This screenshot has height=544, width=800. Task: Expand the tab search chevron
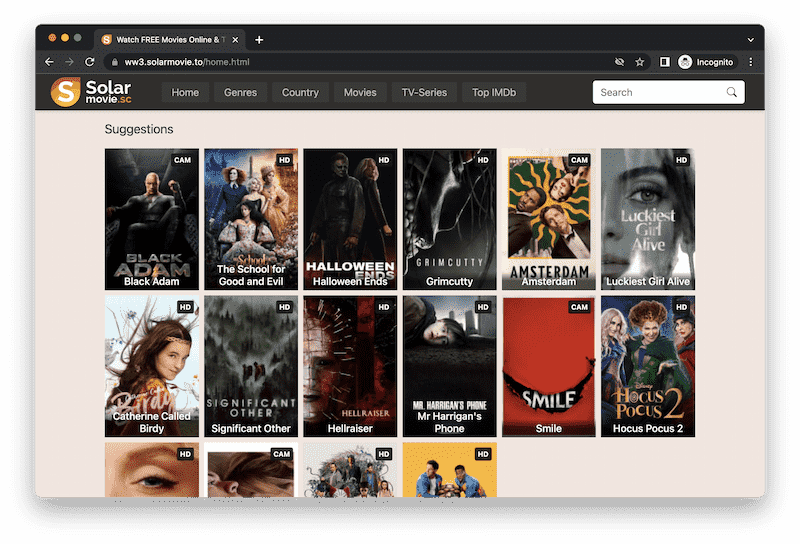[751, 40]
